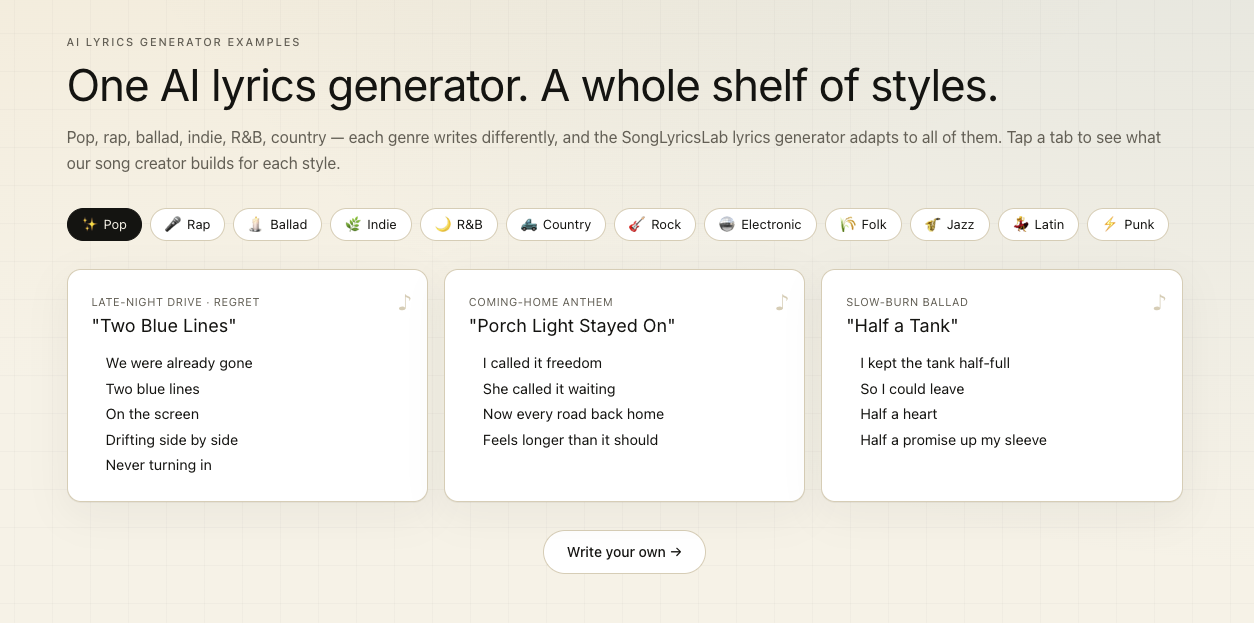Click the guitar icon in the Rock tab
This screenshot has height=623, width=1254.
click(x=636, y=225)
